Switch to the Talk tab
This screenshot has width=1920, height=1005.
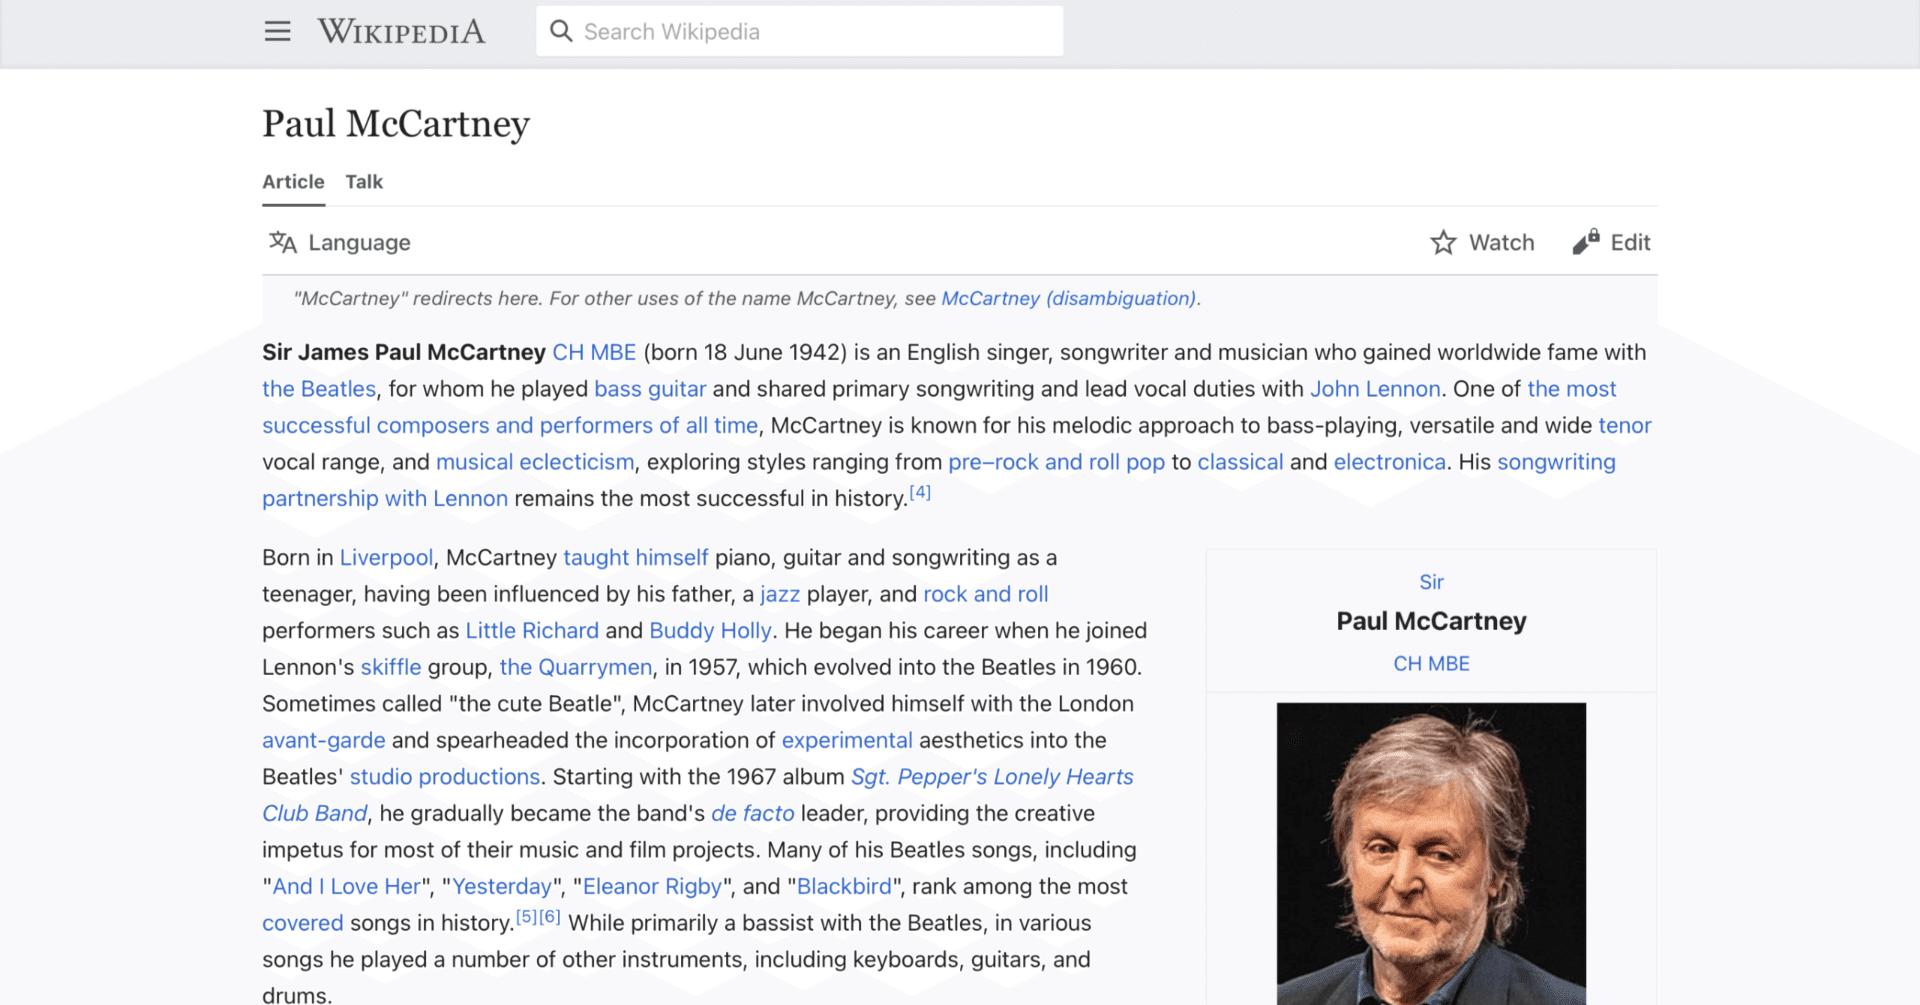363,181
